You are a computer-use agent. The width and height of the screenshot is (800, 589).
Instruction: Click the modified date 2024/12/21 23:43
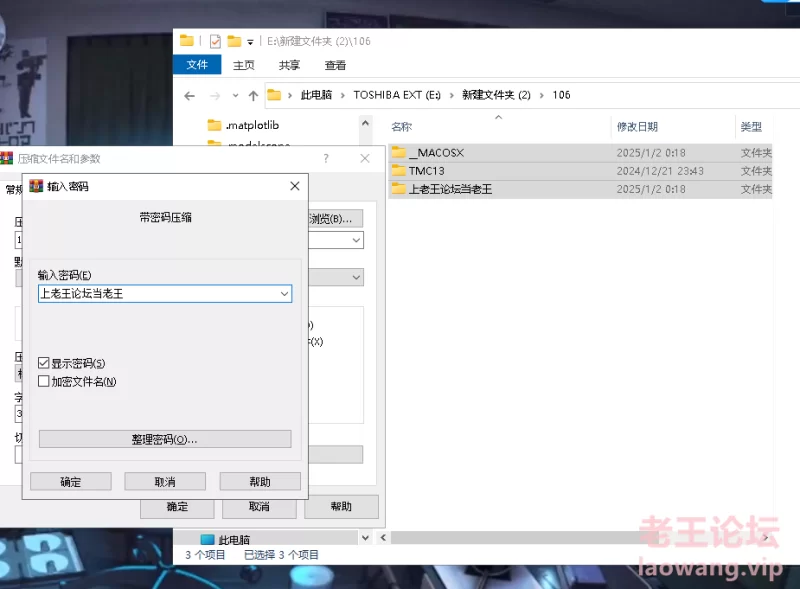tap(660, 171)
